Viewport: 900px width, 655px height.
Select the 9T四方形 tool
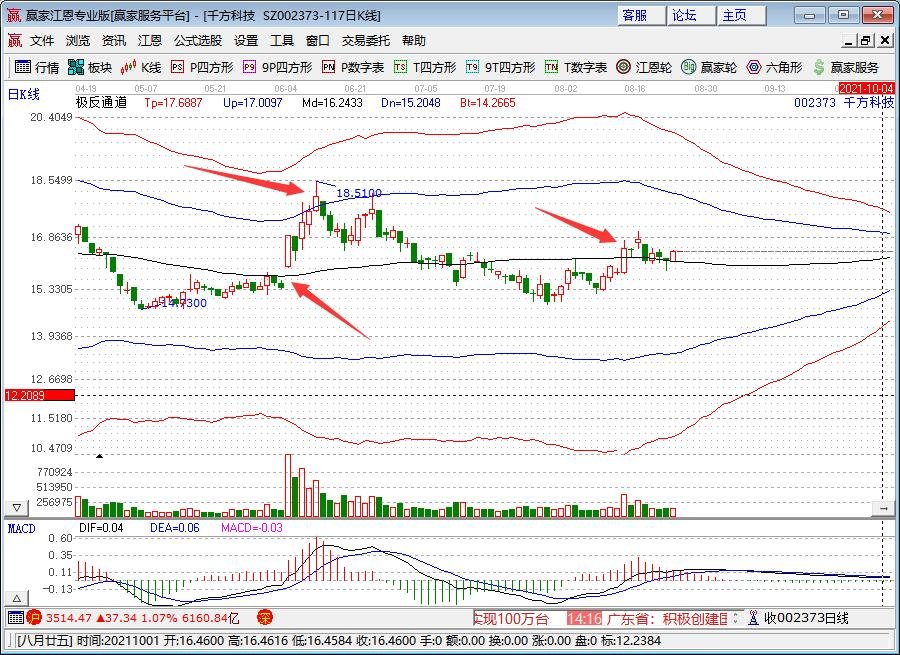coord(501,68)
